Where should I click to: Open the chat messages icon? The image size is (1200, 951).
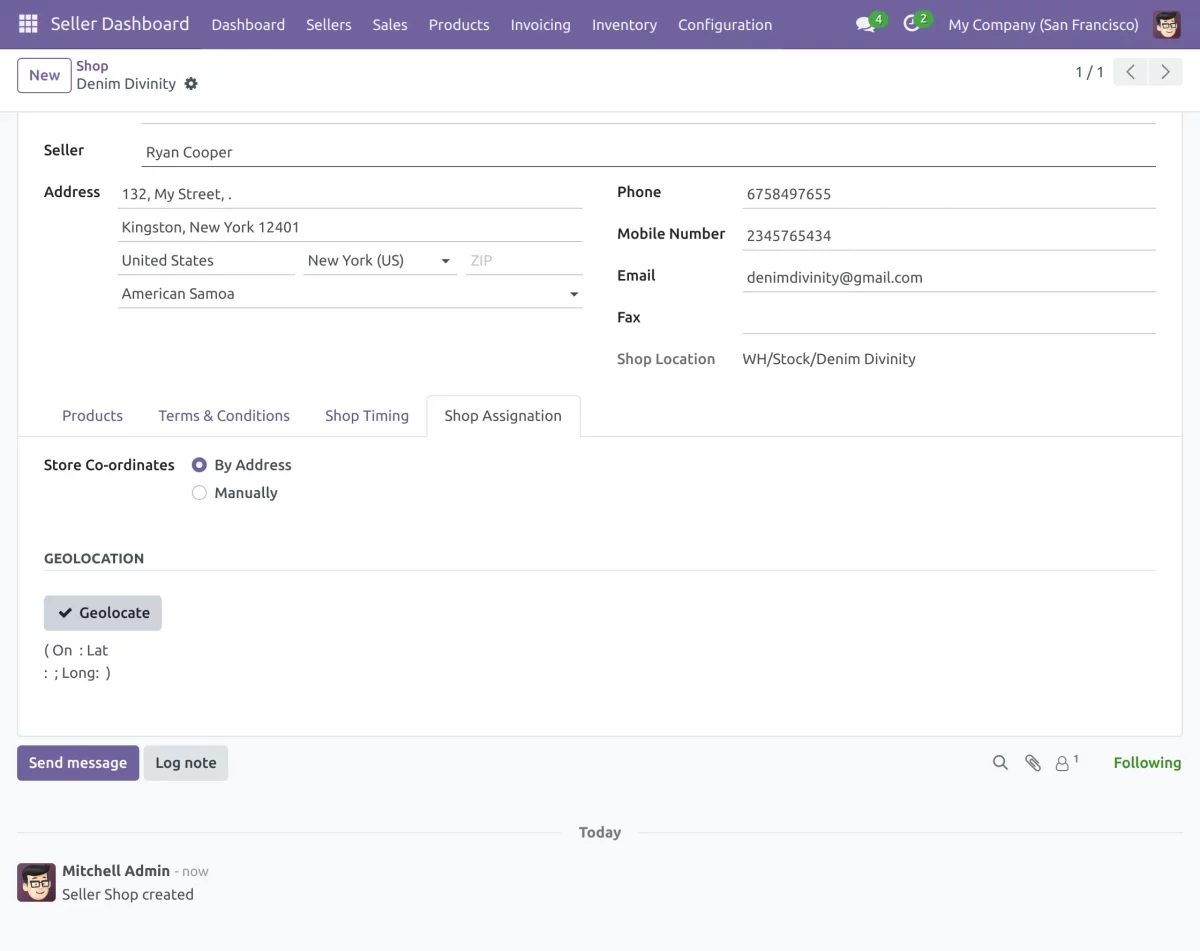pyautogui.click(x=865, y=24)
